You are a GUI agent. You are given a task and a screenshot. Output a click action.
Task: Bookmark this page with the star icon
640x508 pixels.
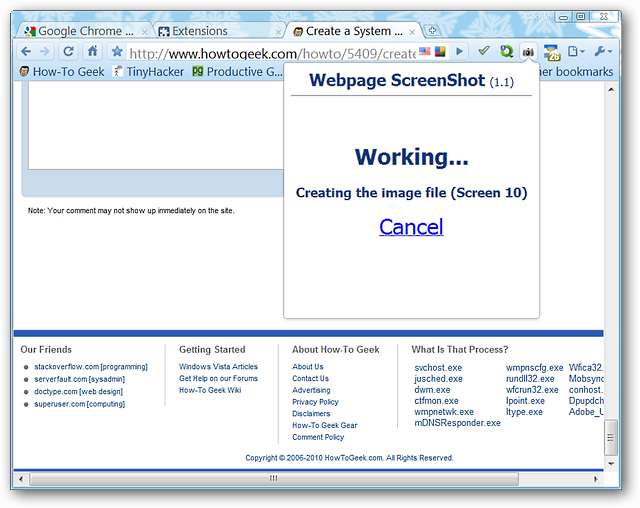[117, 51]
